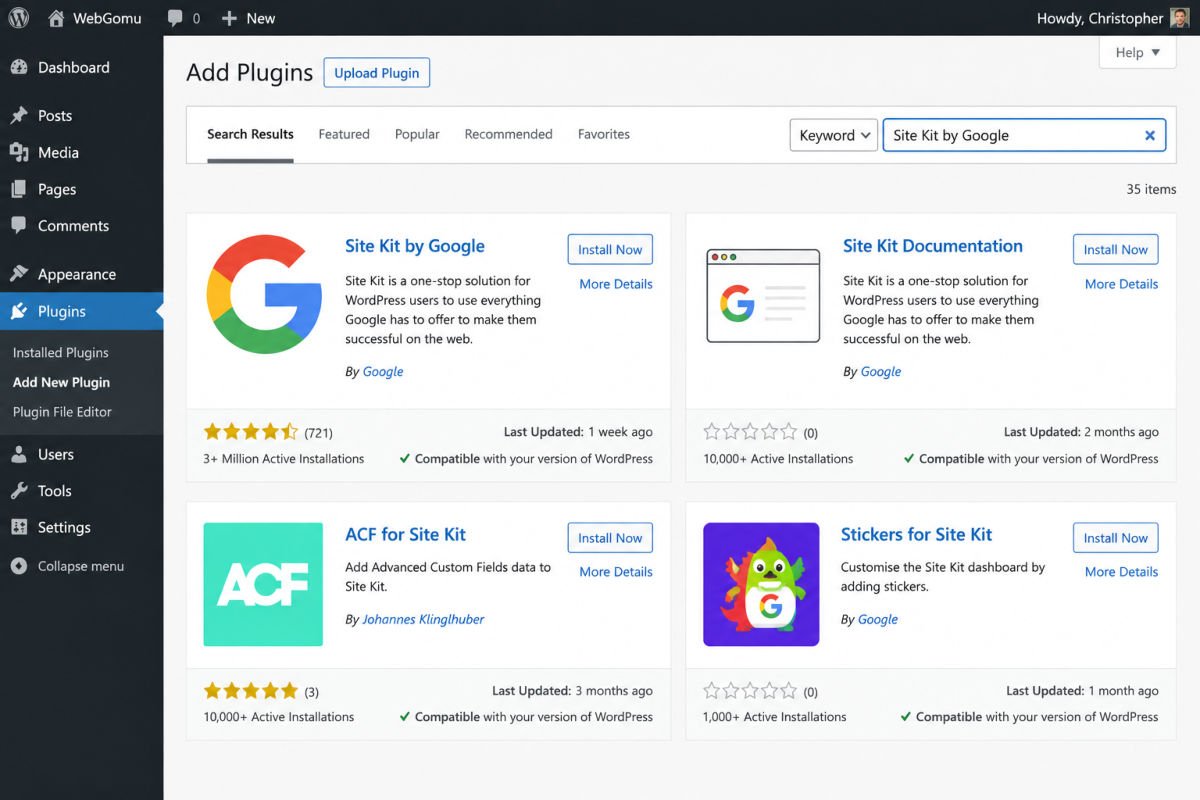1200x800 pixels.
Task: Click "1,000+ Active Installations" text
Action: click(x=775, y=717)
